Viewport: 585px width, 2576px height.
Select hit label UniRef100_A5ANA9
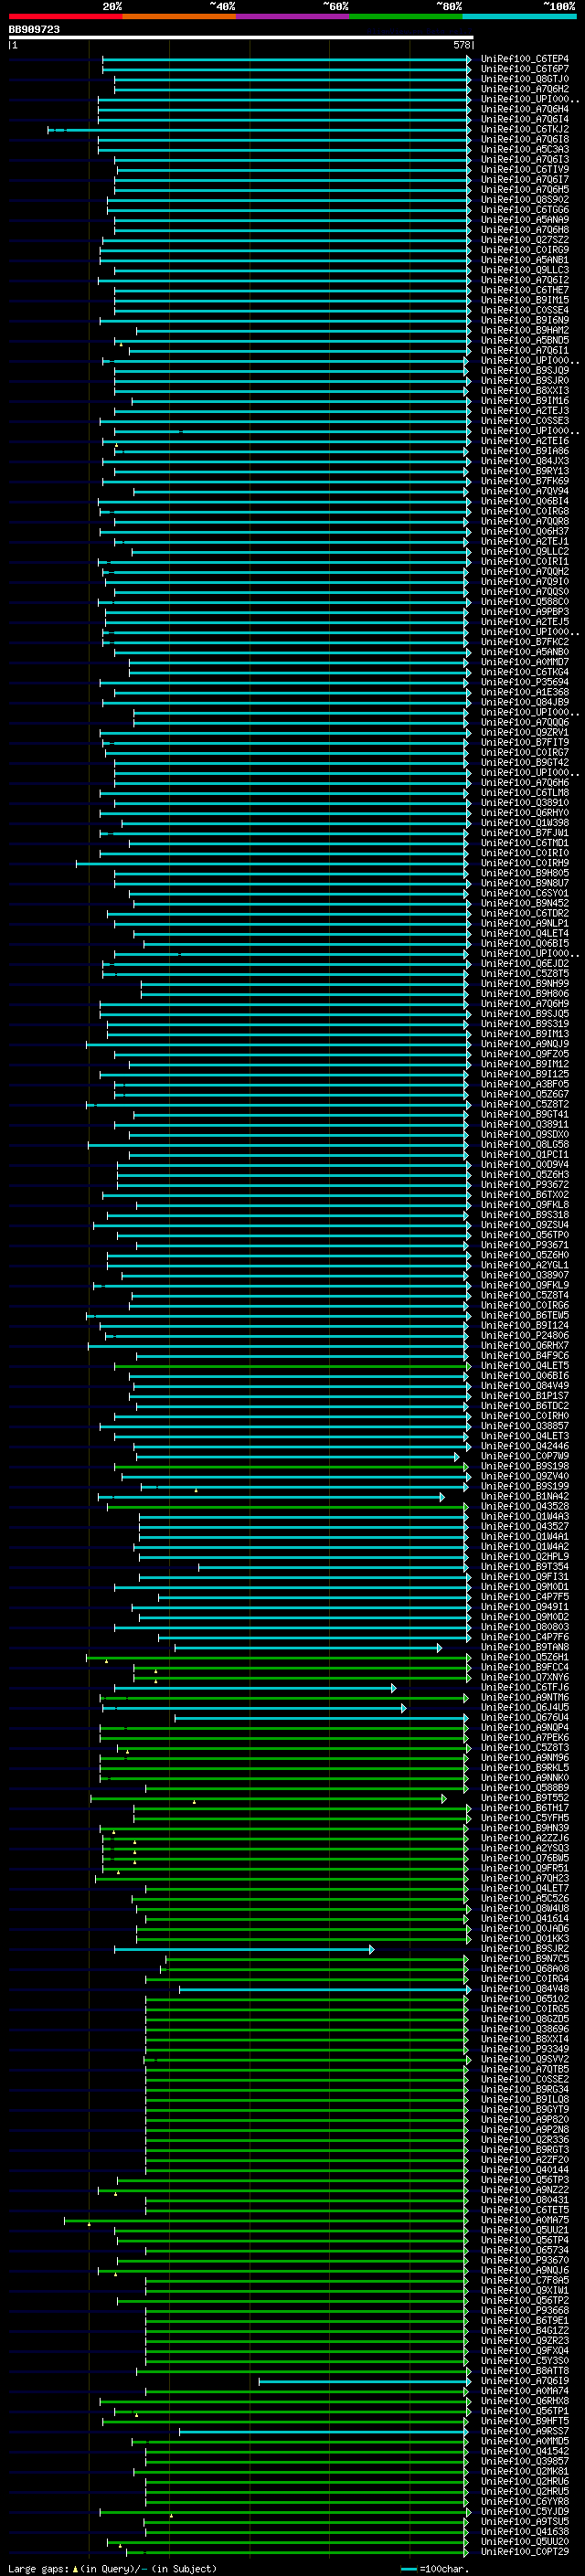525,219
